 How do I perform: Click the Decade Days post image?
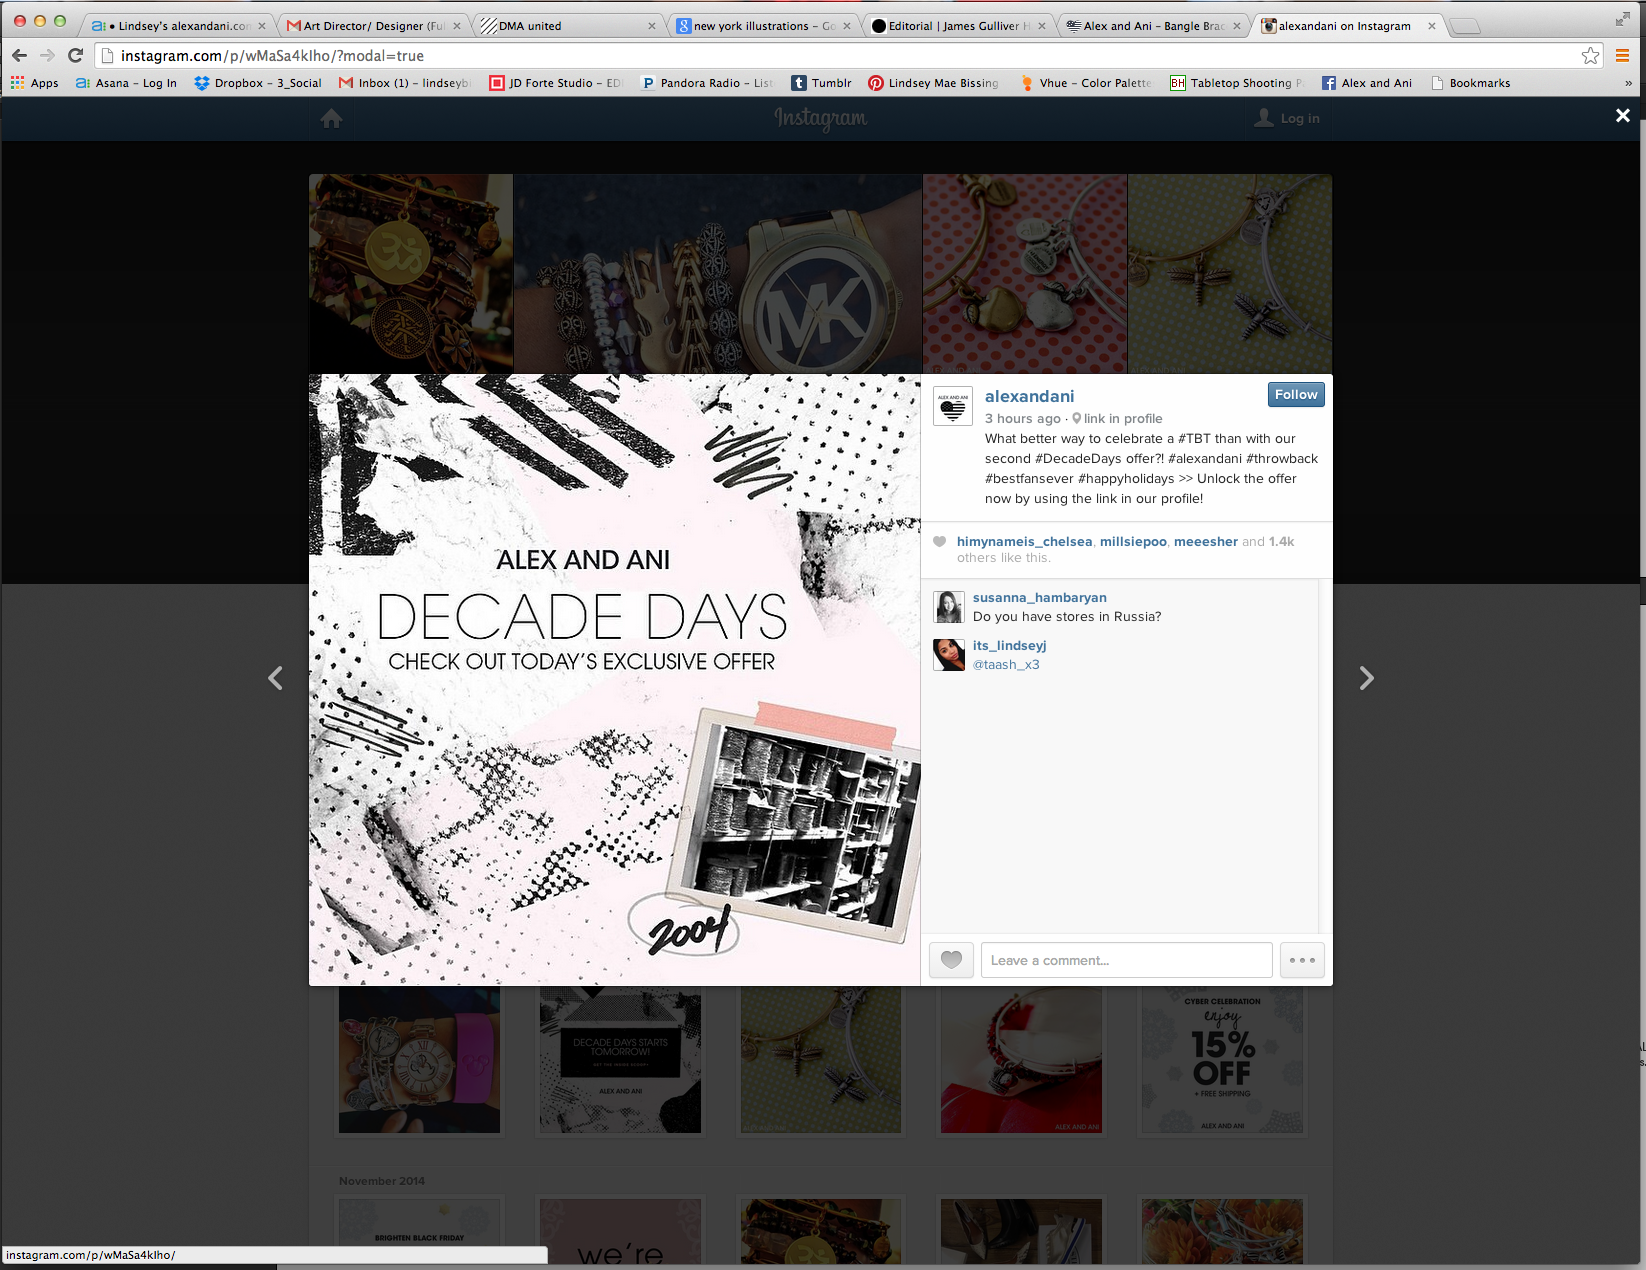coord(614,680)
